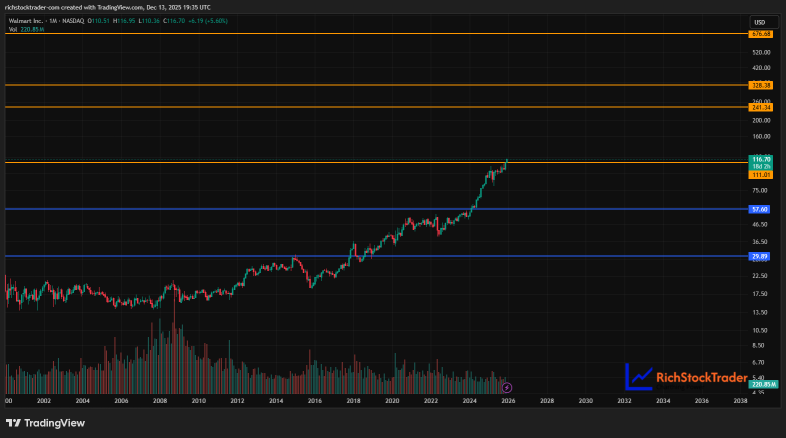Select the open value O110.51
Viewport: 786px width, 438px height.
tap(98, 21)
